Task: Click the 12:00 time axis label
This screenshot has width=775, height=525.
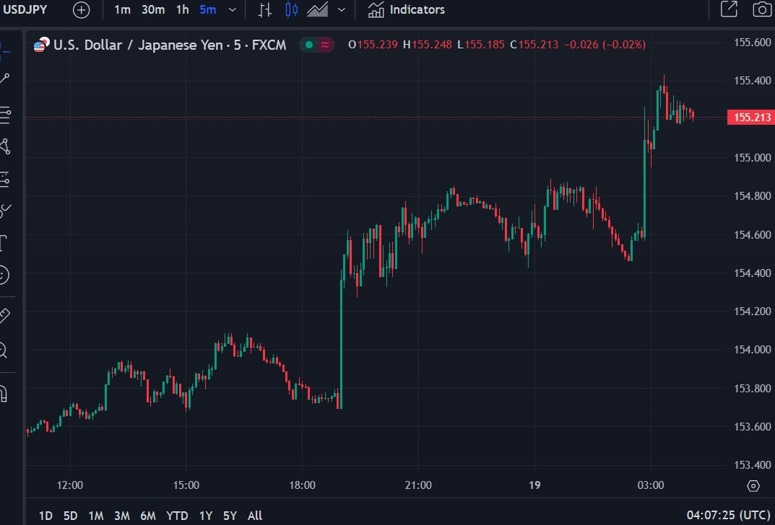Action: click(x=70, y=485)
